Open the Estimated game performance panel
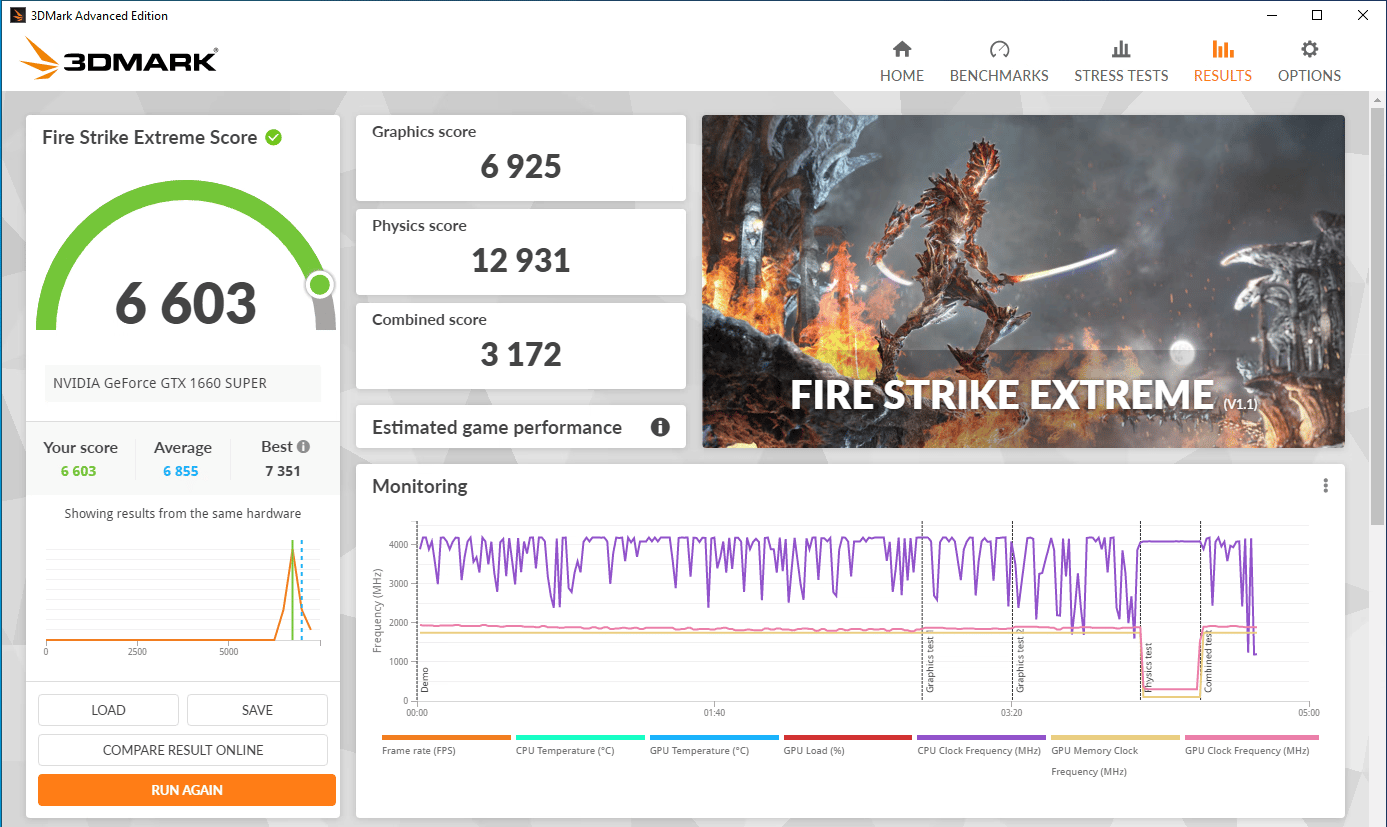This screenshot has width=1387, height=827. (521, 427)
